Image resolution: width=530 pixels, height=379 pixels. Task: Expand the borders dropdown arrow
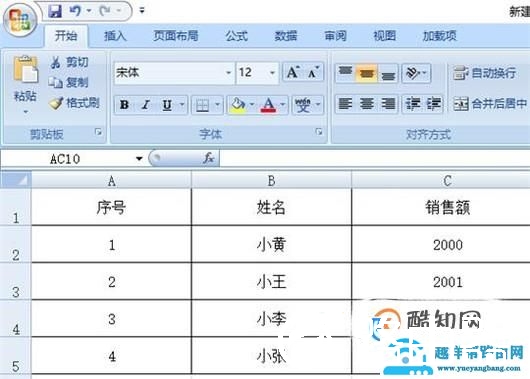click(217, 105)
